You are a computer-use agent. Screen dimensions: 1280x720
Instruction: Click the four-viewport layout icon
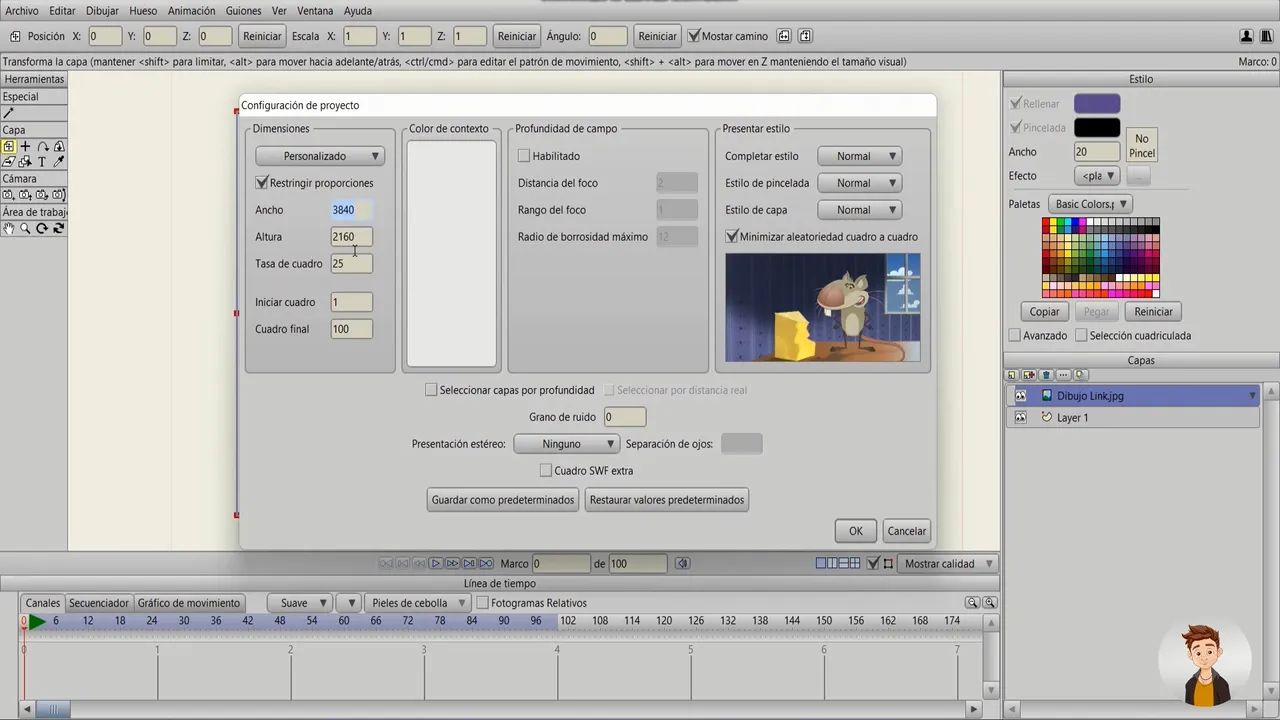click(855, 564)
